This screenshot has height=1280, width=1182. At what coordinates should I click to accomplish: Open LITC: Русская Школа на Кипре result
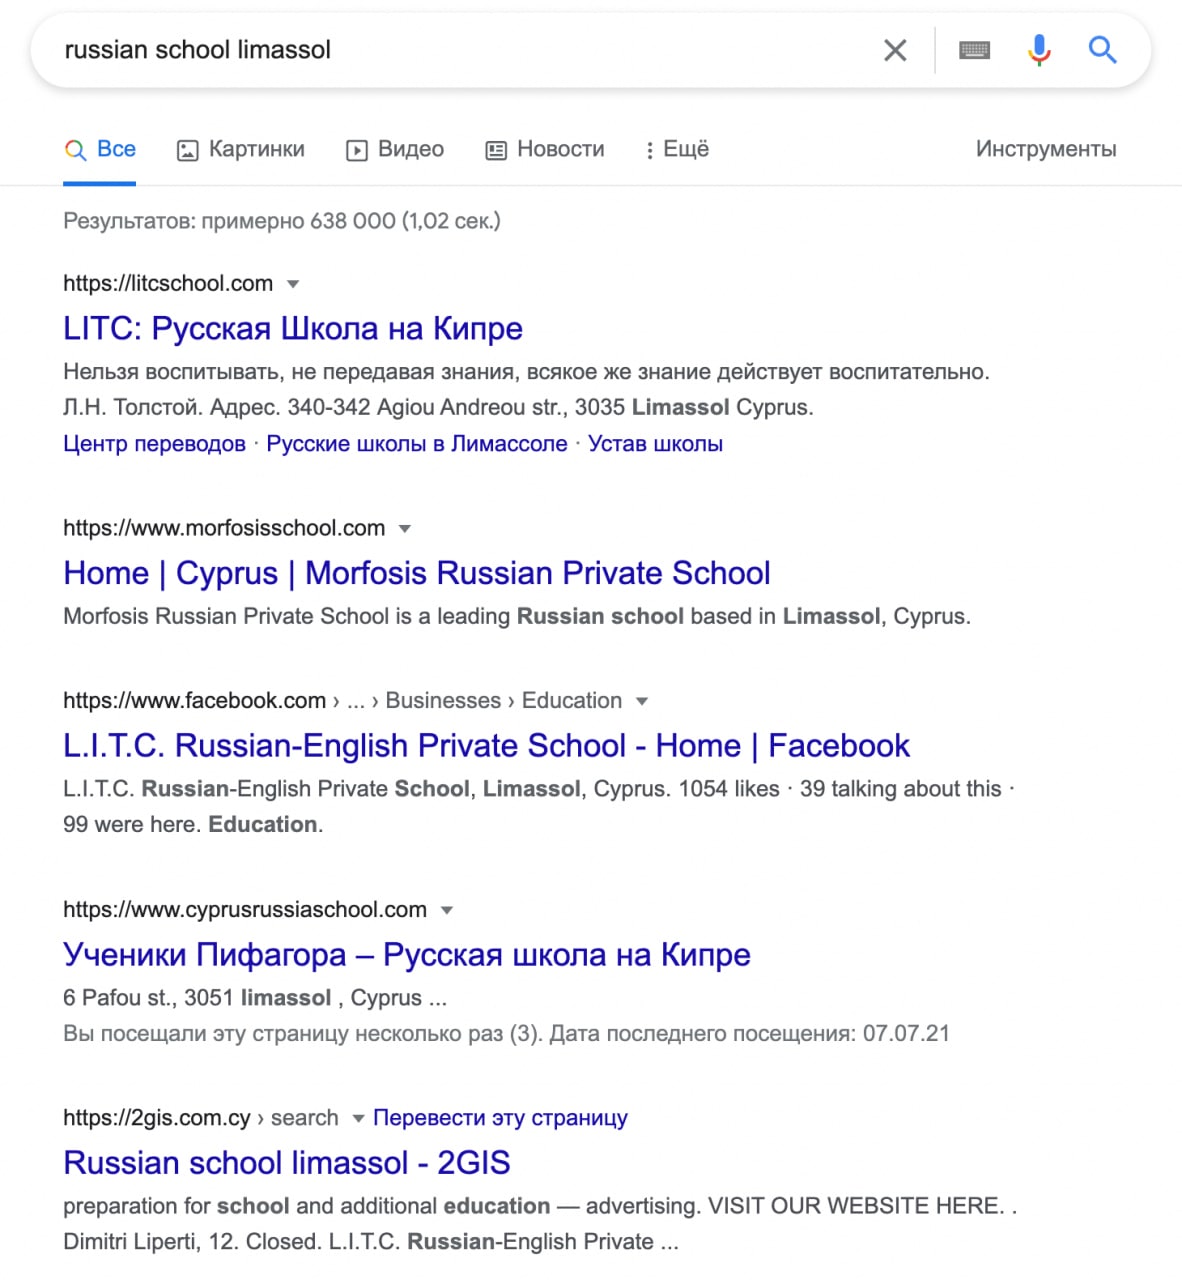pyautogui.click(x=292, y=328)
